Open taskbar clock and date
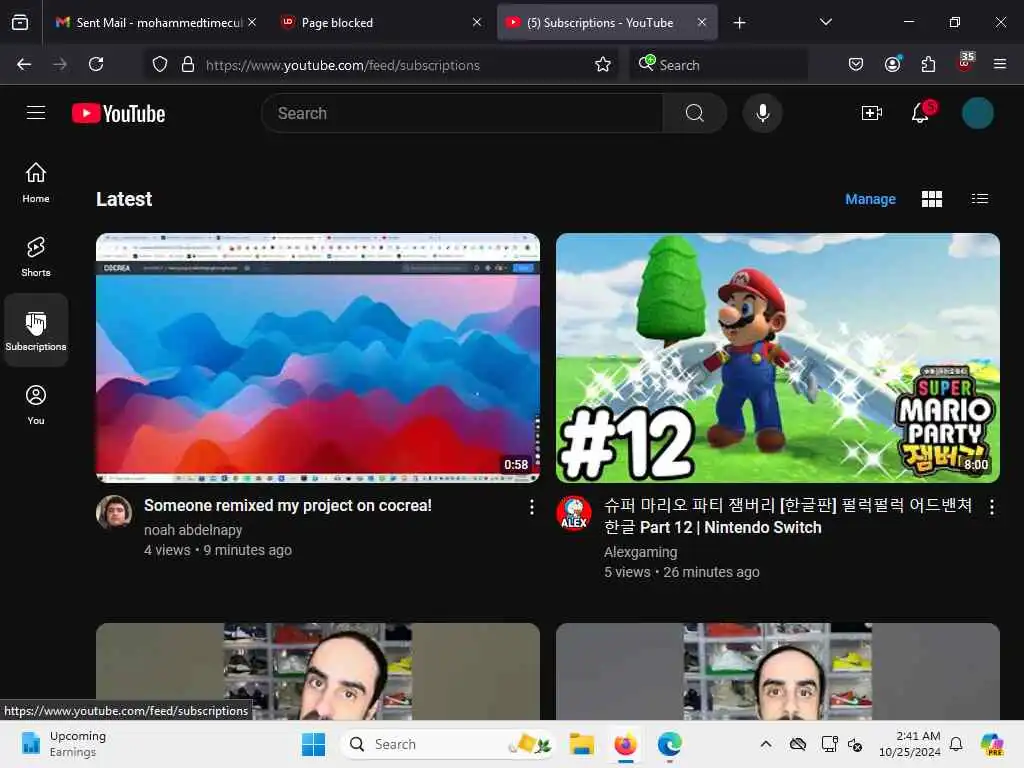 909,744
